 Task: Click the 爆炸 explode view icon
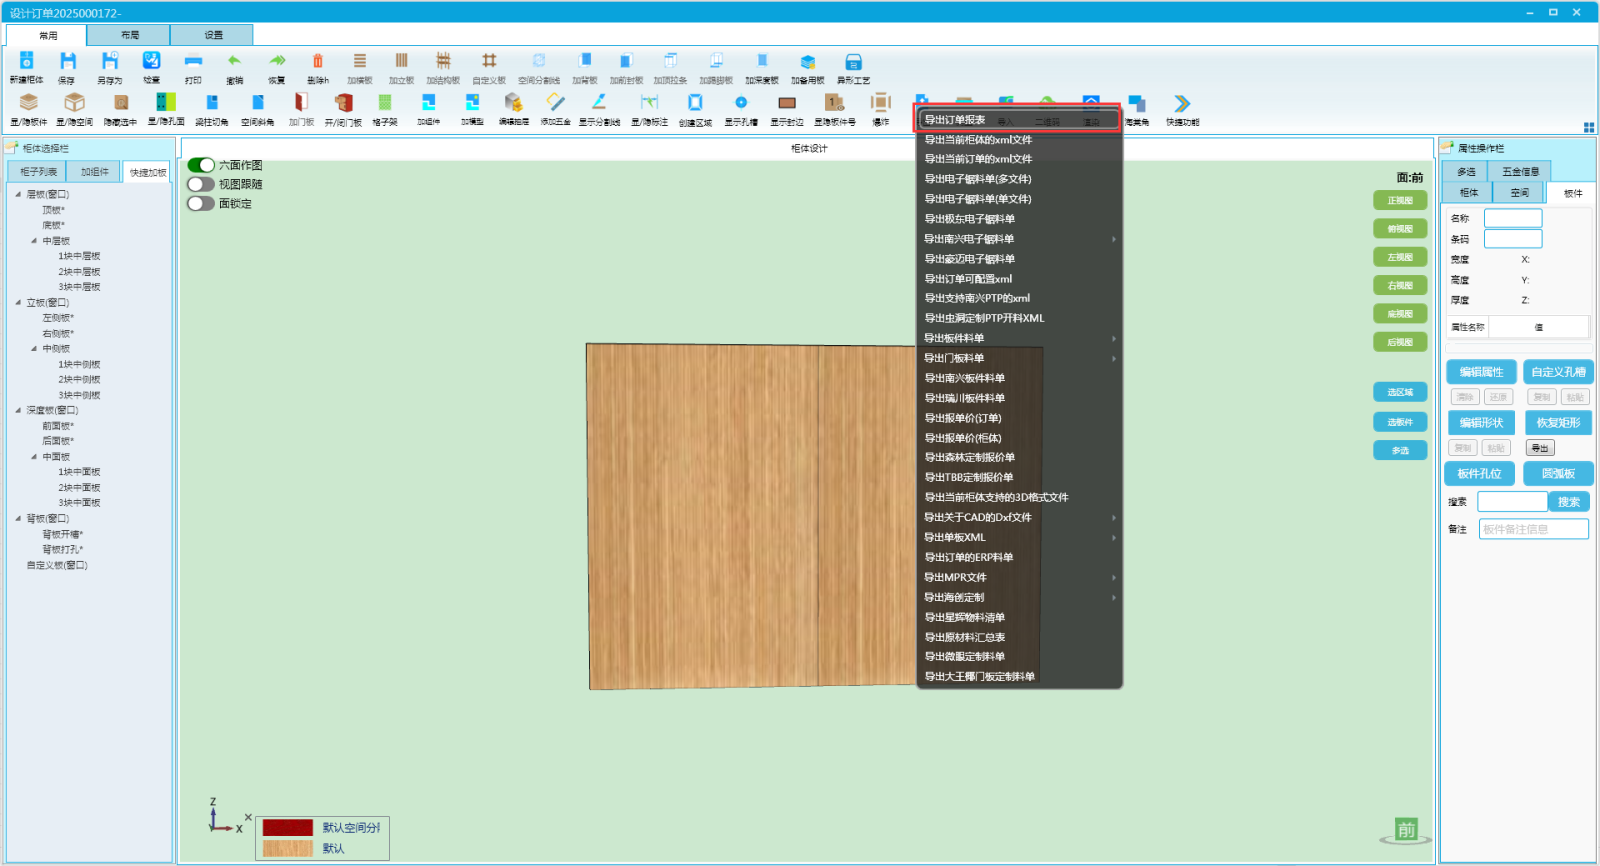coord(880,103)
